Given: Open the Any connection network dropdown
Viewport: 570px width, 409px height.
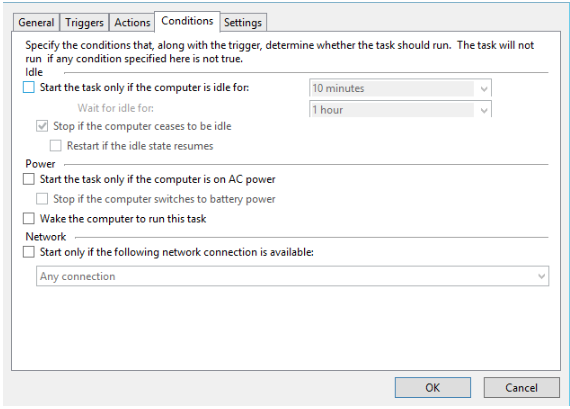Looking at the screenshot, I should (x=292, y=276).
